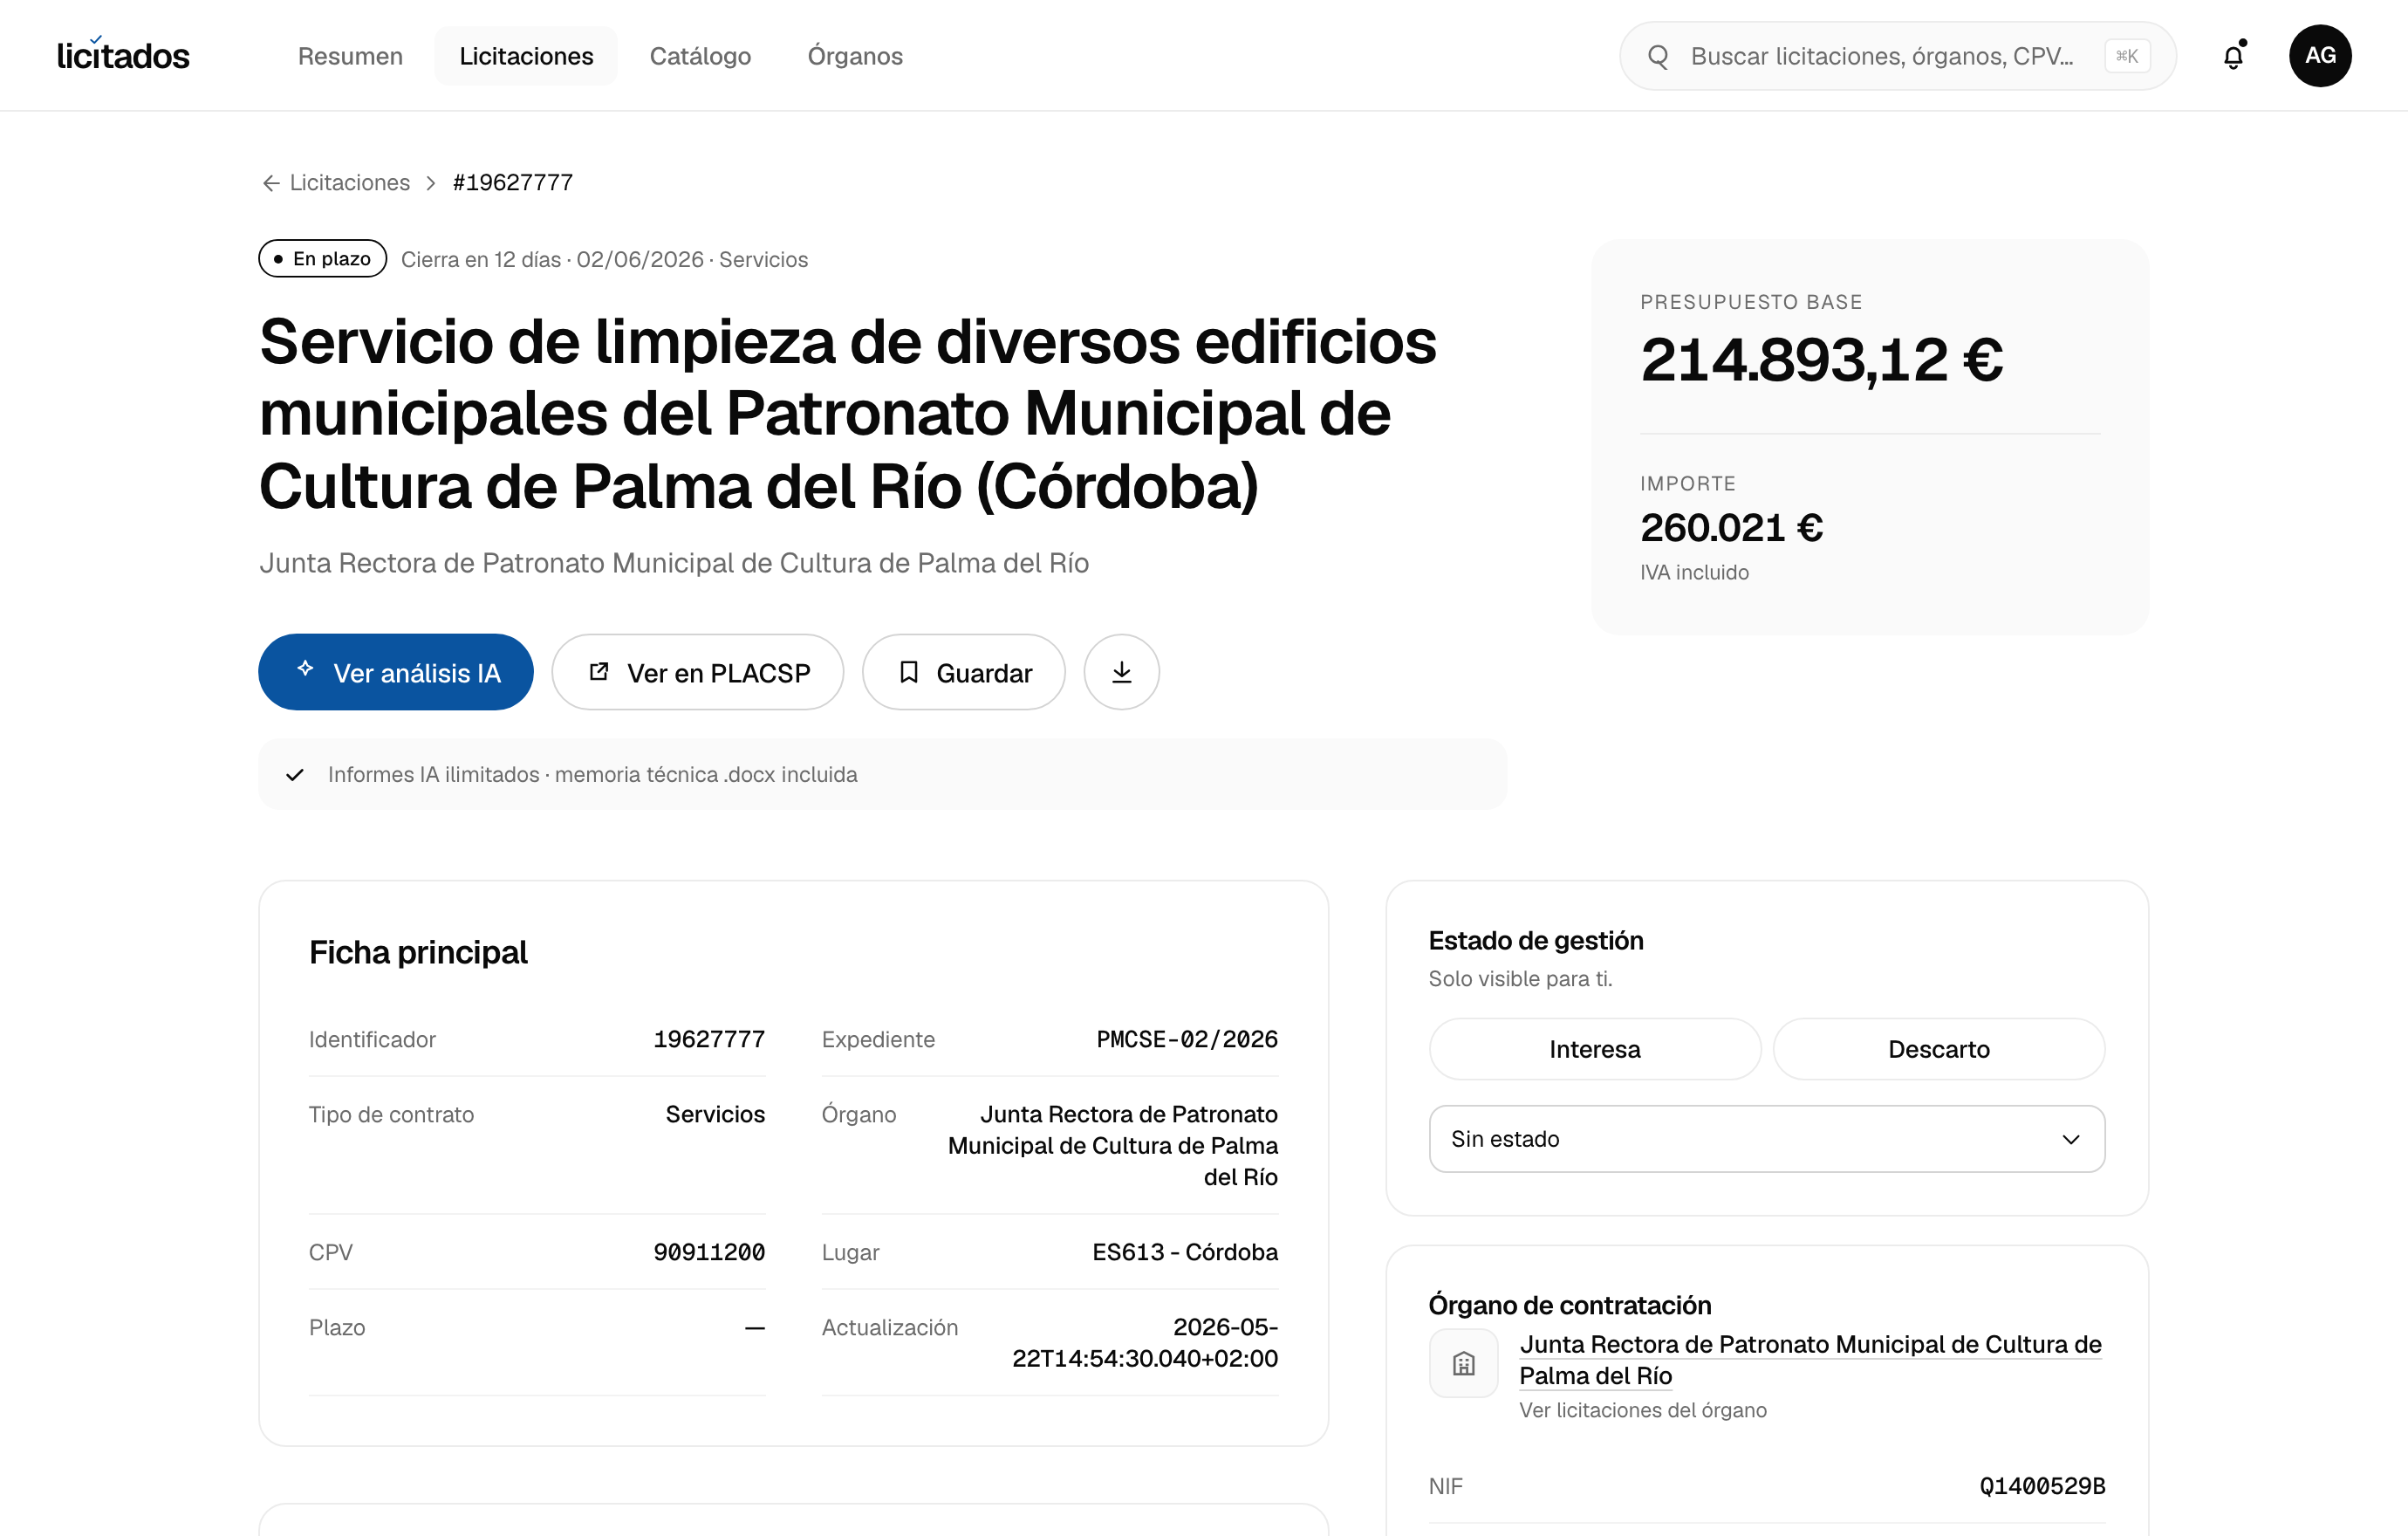Click Expediente value PMCSE-02/2026
The height and width of the screenshot is (1536, 2408).
1187,1040
